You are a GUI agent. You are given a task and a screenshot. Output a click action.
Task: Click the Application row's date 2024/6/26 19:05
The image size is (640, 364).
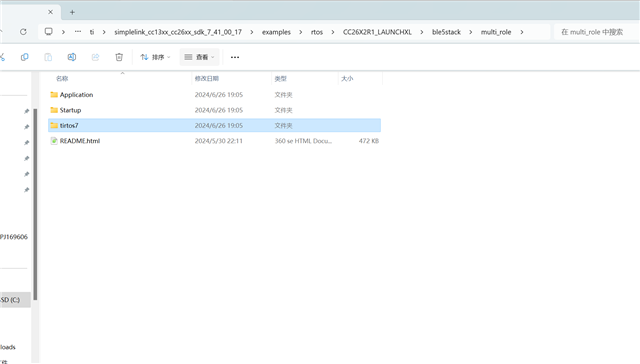[x=218, y=95]
